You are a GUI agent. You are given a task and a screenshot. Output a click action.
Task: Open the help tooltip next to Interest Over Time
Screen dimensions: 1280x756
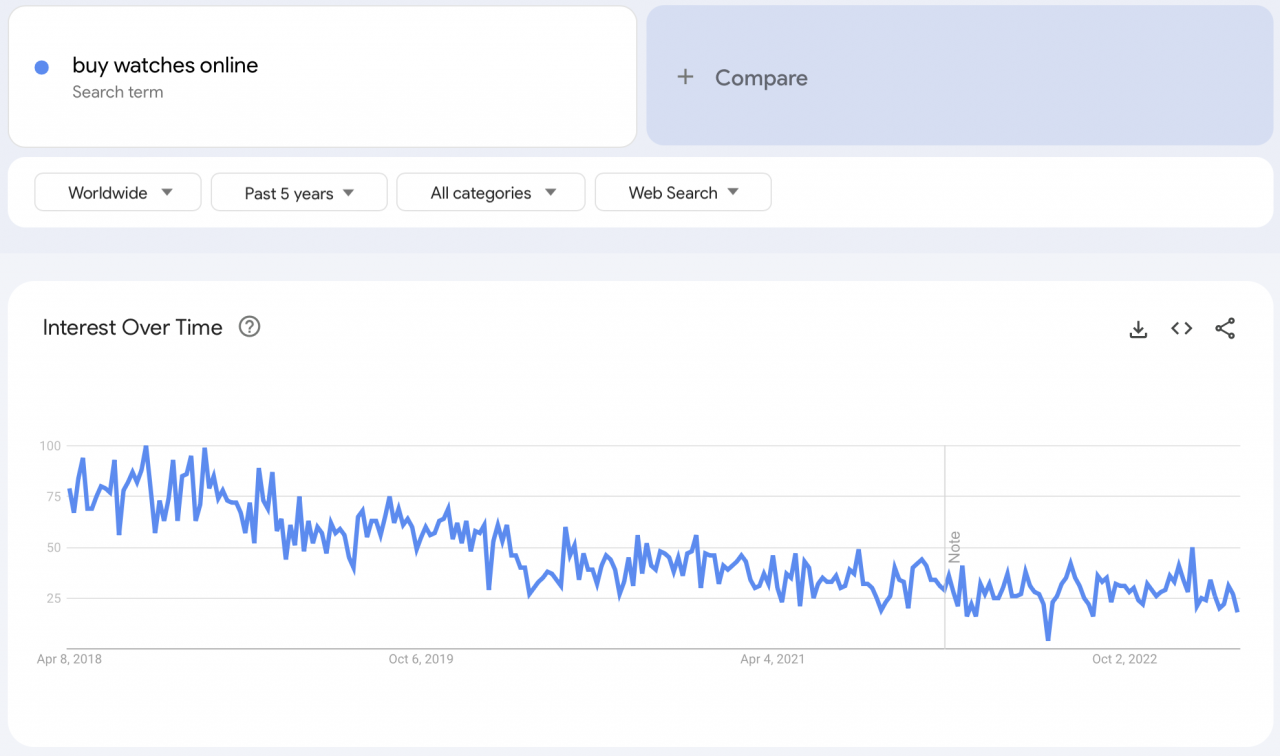point(249,326)
